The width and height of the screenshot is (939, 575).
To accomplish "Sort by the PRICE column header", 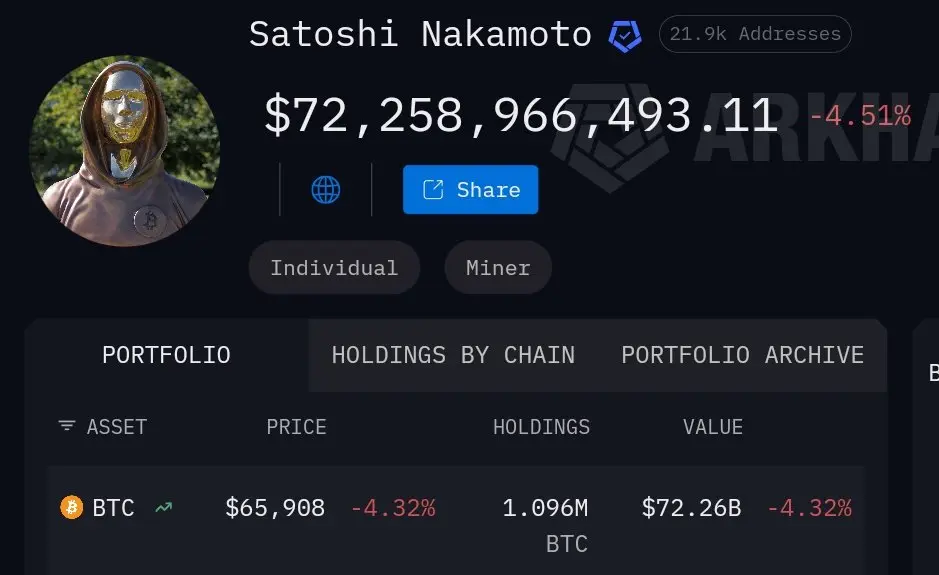I will click(x=296, y=427).
